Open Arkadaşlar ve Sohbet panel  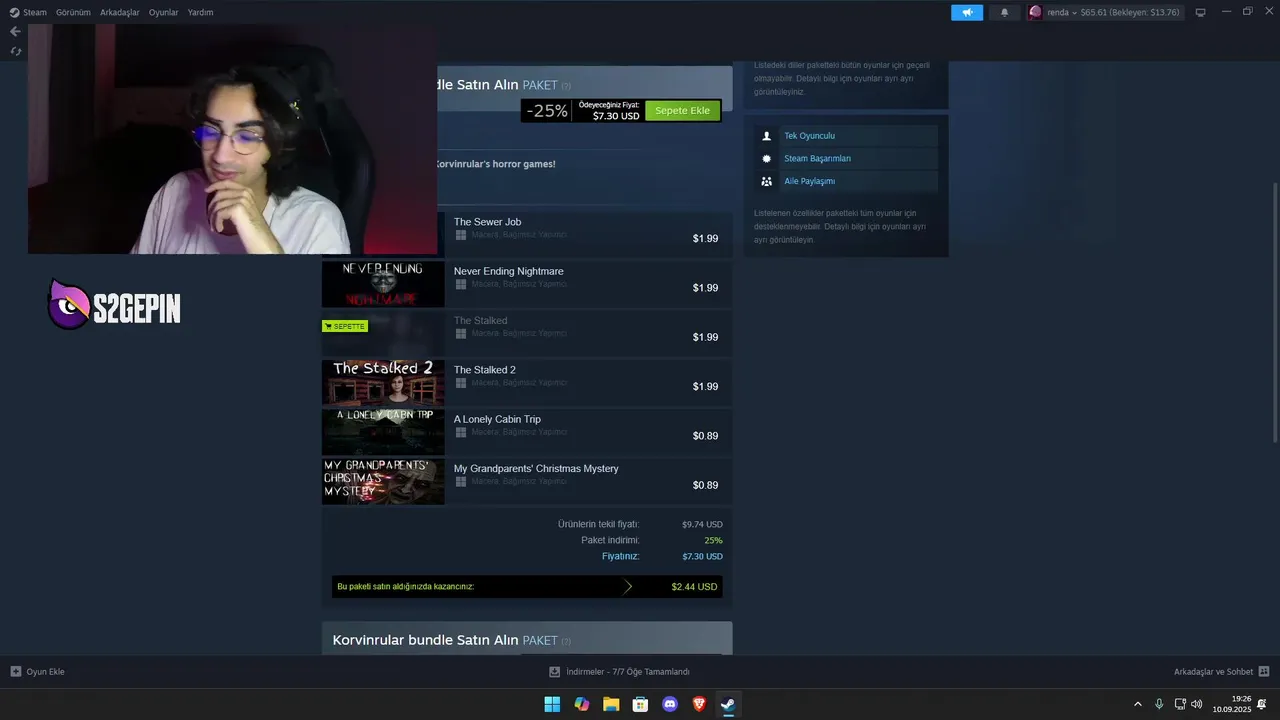click(x=1221, y=672)
